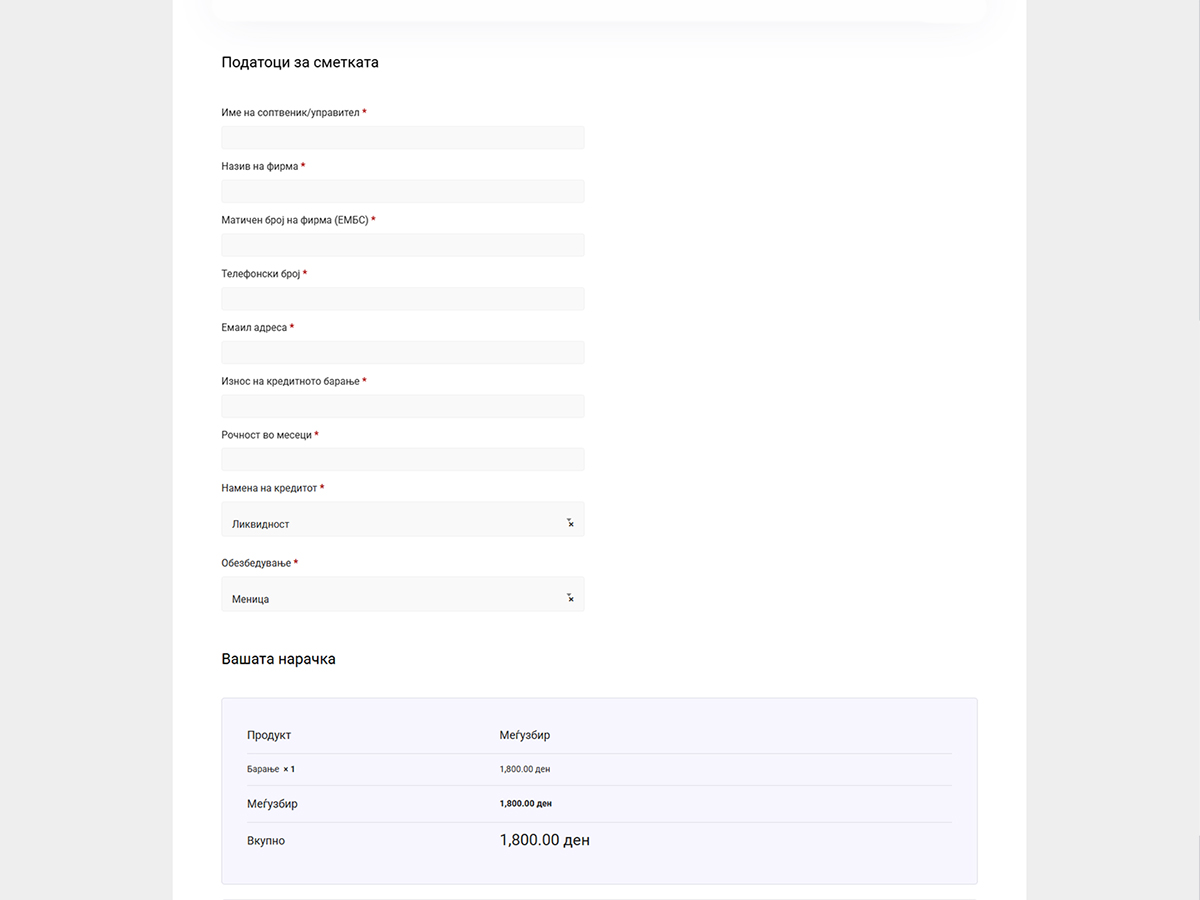
Task: Click the Емаил адреса label text
Action: coord(254,328)
